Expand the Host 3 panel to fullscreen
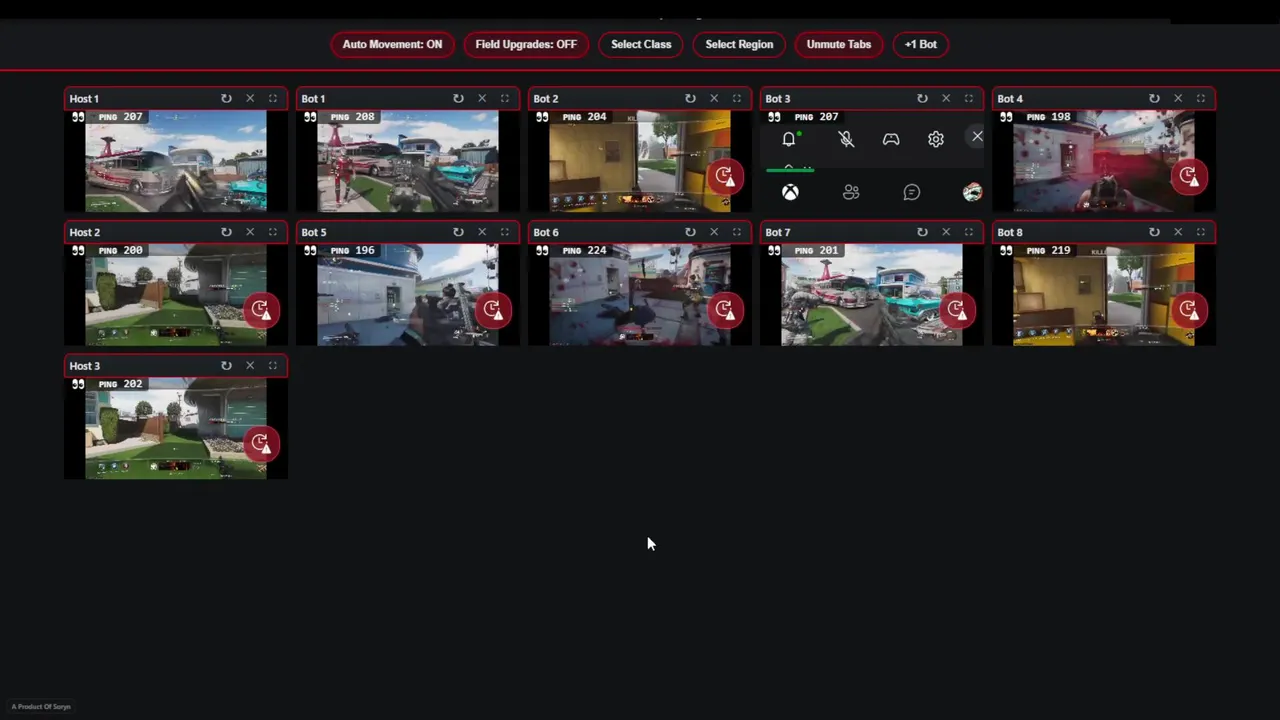Image resolution: width=1280 pixels, height=720 pixels. pyautogui.click(x=273, y=366)
